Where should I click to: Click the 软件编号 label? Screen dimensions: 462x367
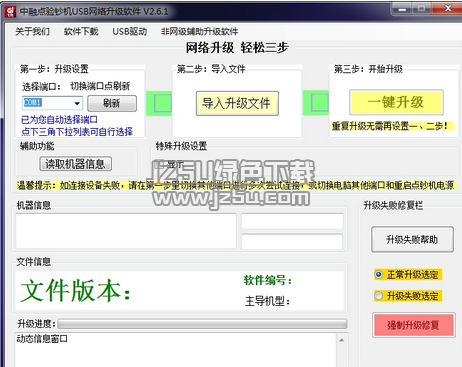pyautogui.click(x=268, y=280)
